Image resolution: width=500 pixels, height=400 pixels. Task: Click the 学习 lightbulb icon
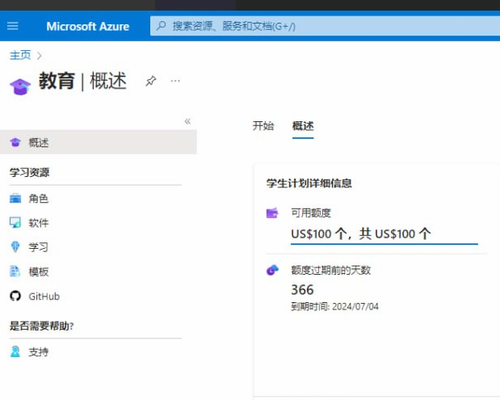pos(15,247)
